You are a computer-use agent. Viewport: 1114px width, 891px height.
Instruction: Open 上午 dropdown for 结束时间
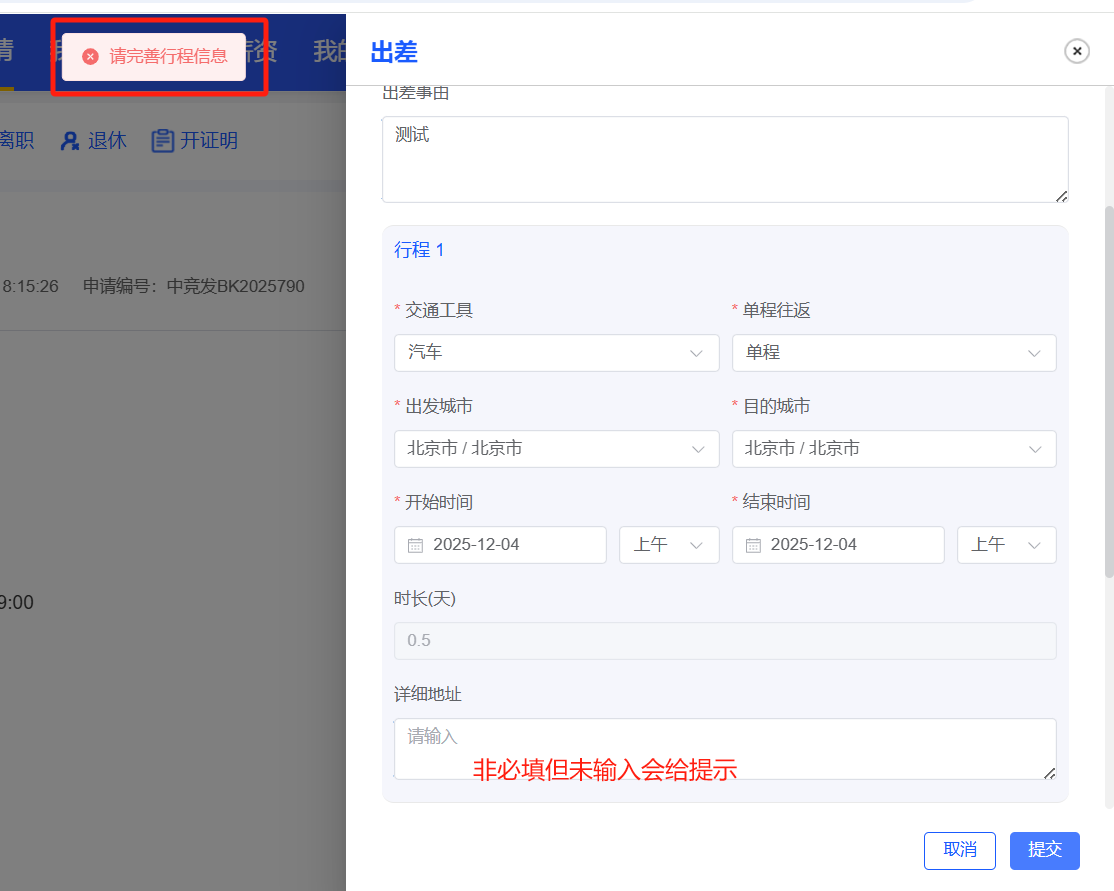[x=1007, y=545]
